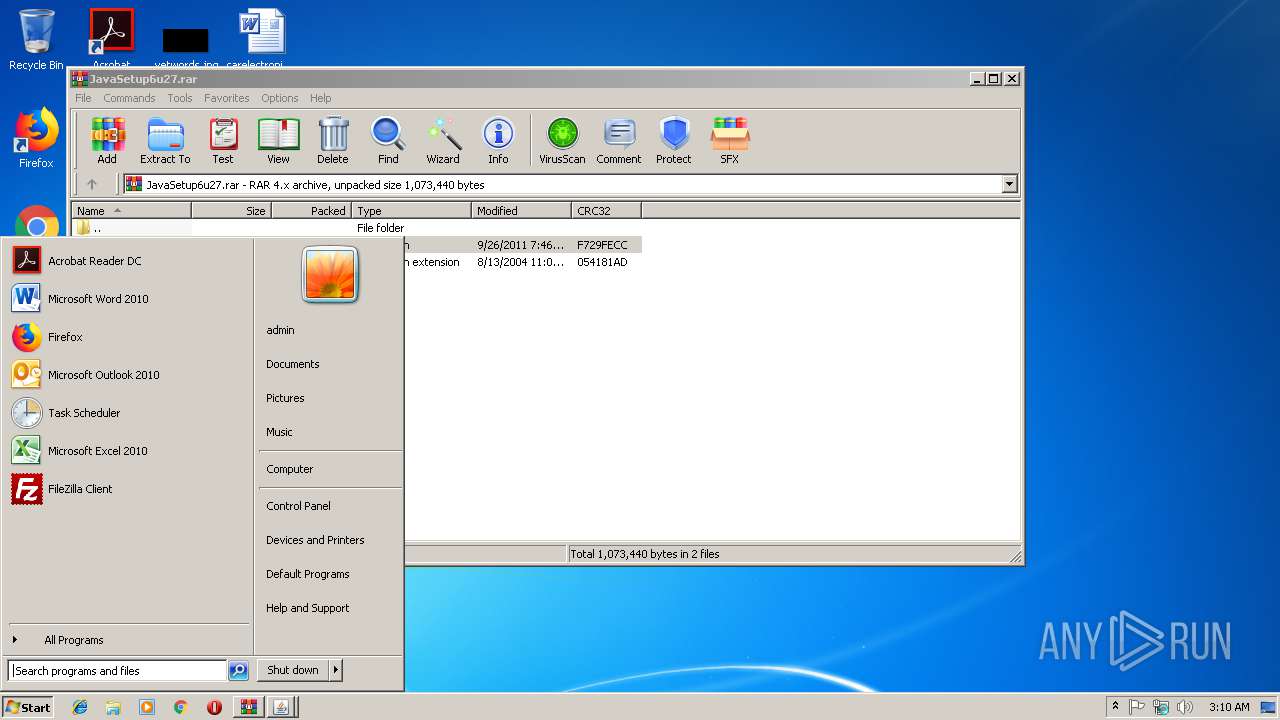1280x720 pixels.
Task: Expand the archive path dropdown arrow
Action: click(1009, 184)
